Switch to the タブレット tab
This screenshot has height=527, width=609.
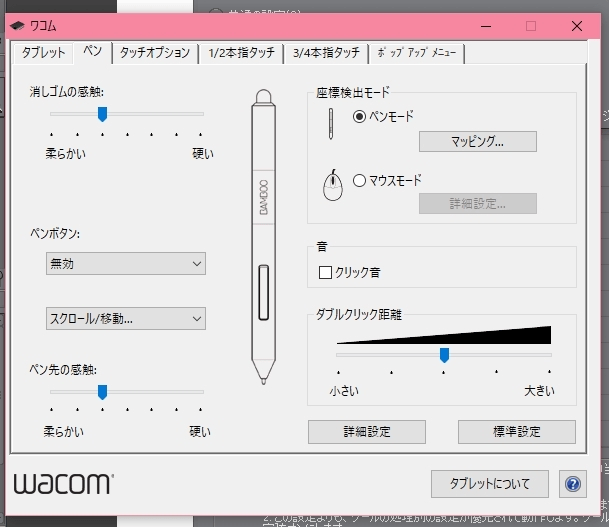[x=43, y=53]
